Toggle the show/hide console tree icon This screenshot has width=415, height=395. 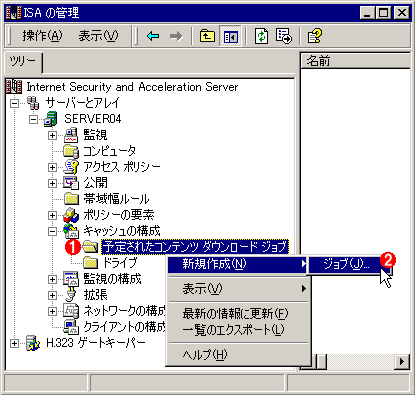(x=230, y=36)
